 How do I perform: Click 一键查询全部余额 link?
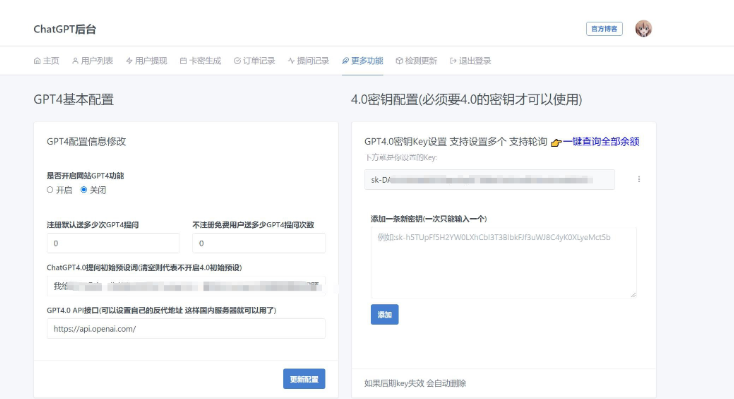tap(601, 142)
